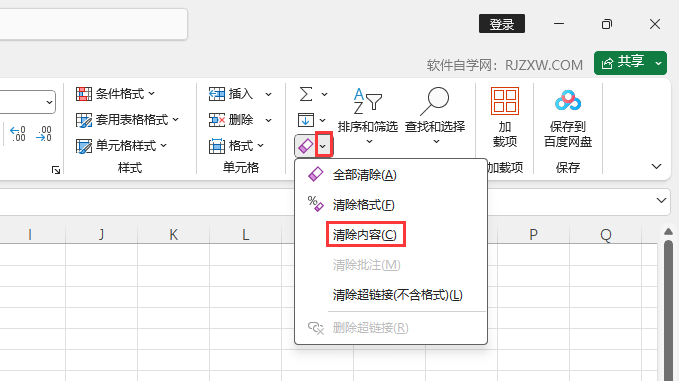Viewport: 679px width, 381px height.
Task: Choose Clear Formats (清除格式)
Action: tap(391, 205)
